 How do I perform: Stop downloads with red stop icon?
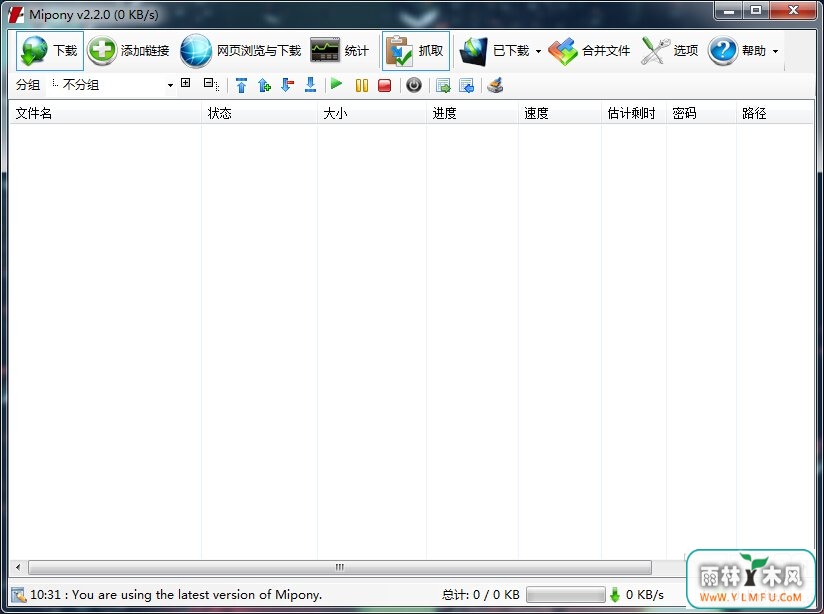coord(385,85)
